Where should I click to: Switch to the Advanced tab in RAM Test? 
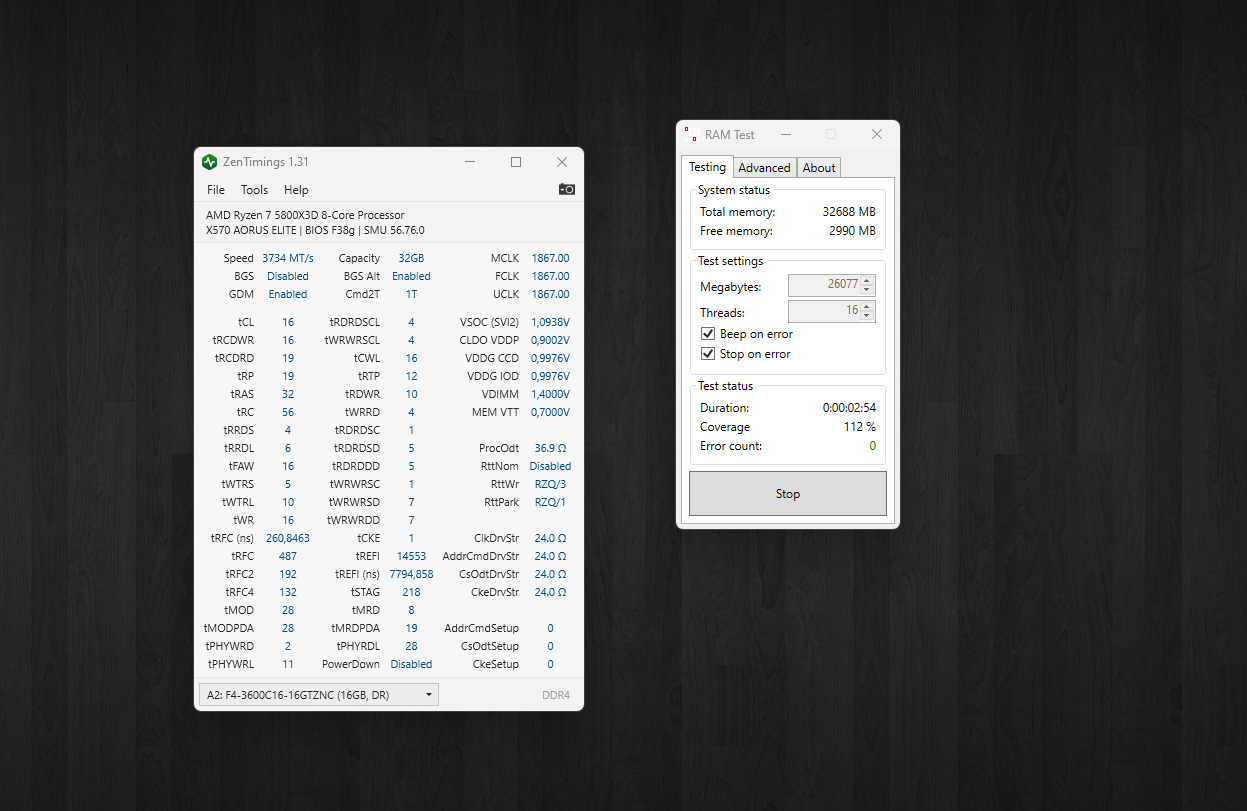coord(765,168)
